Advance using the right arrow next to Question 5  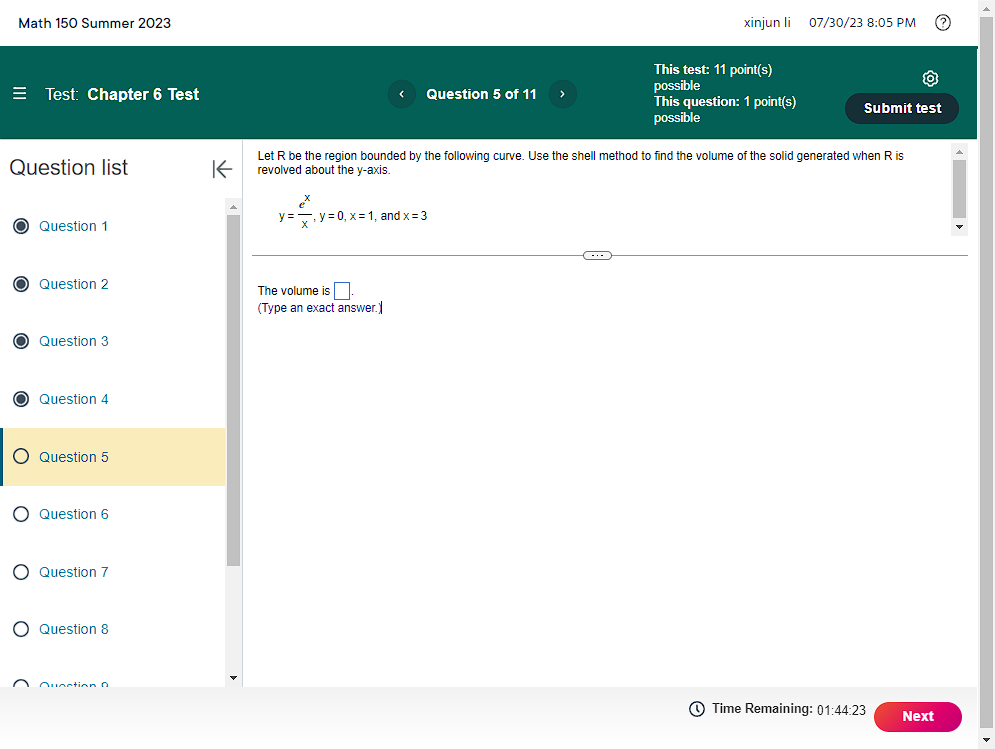pos(562,93)
